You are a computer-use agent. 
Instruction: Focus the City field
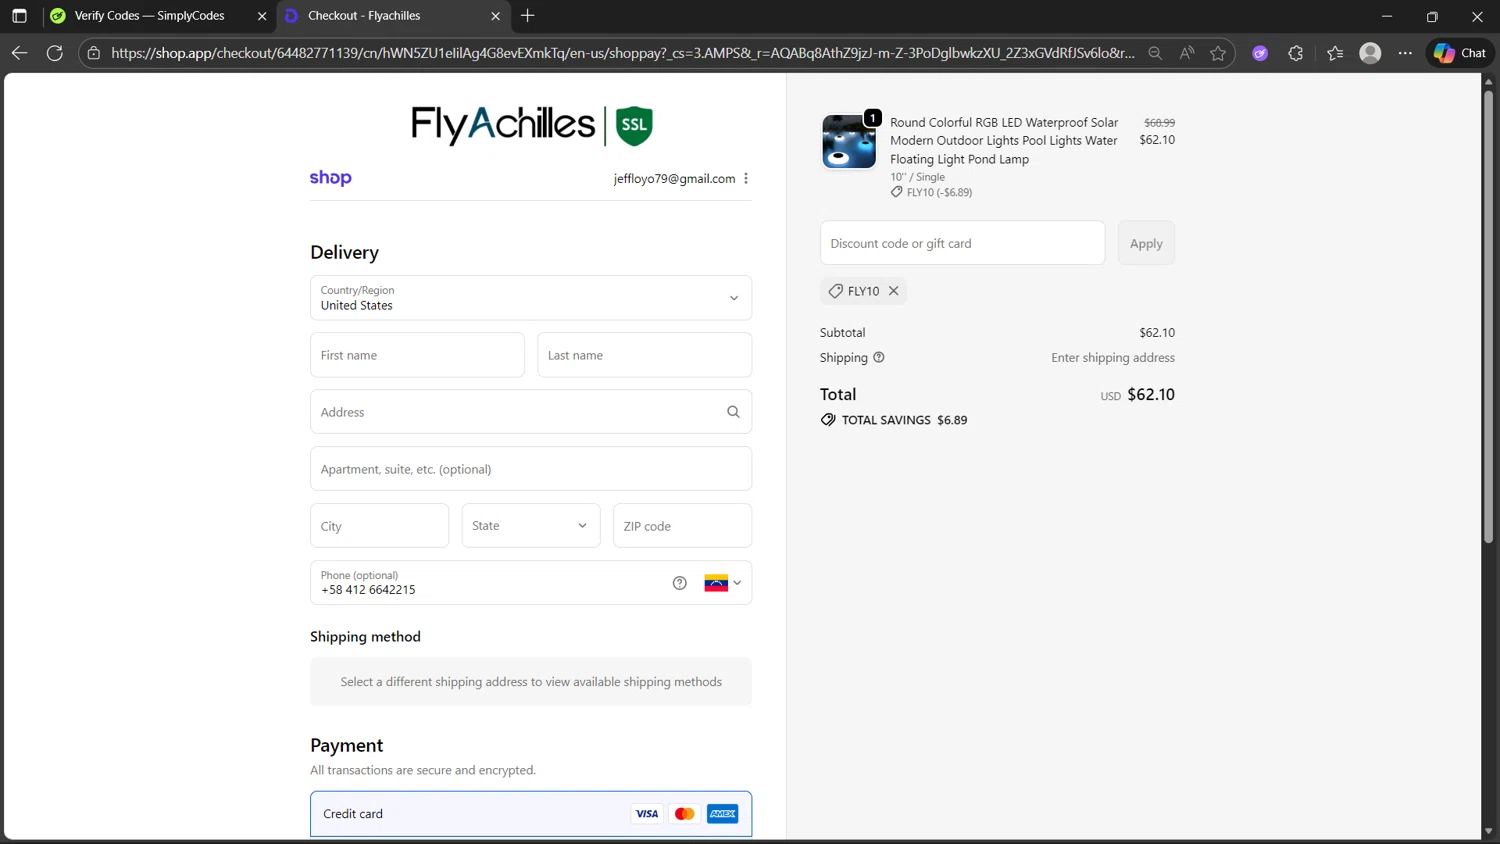tap(379, 526)
